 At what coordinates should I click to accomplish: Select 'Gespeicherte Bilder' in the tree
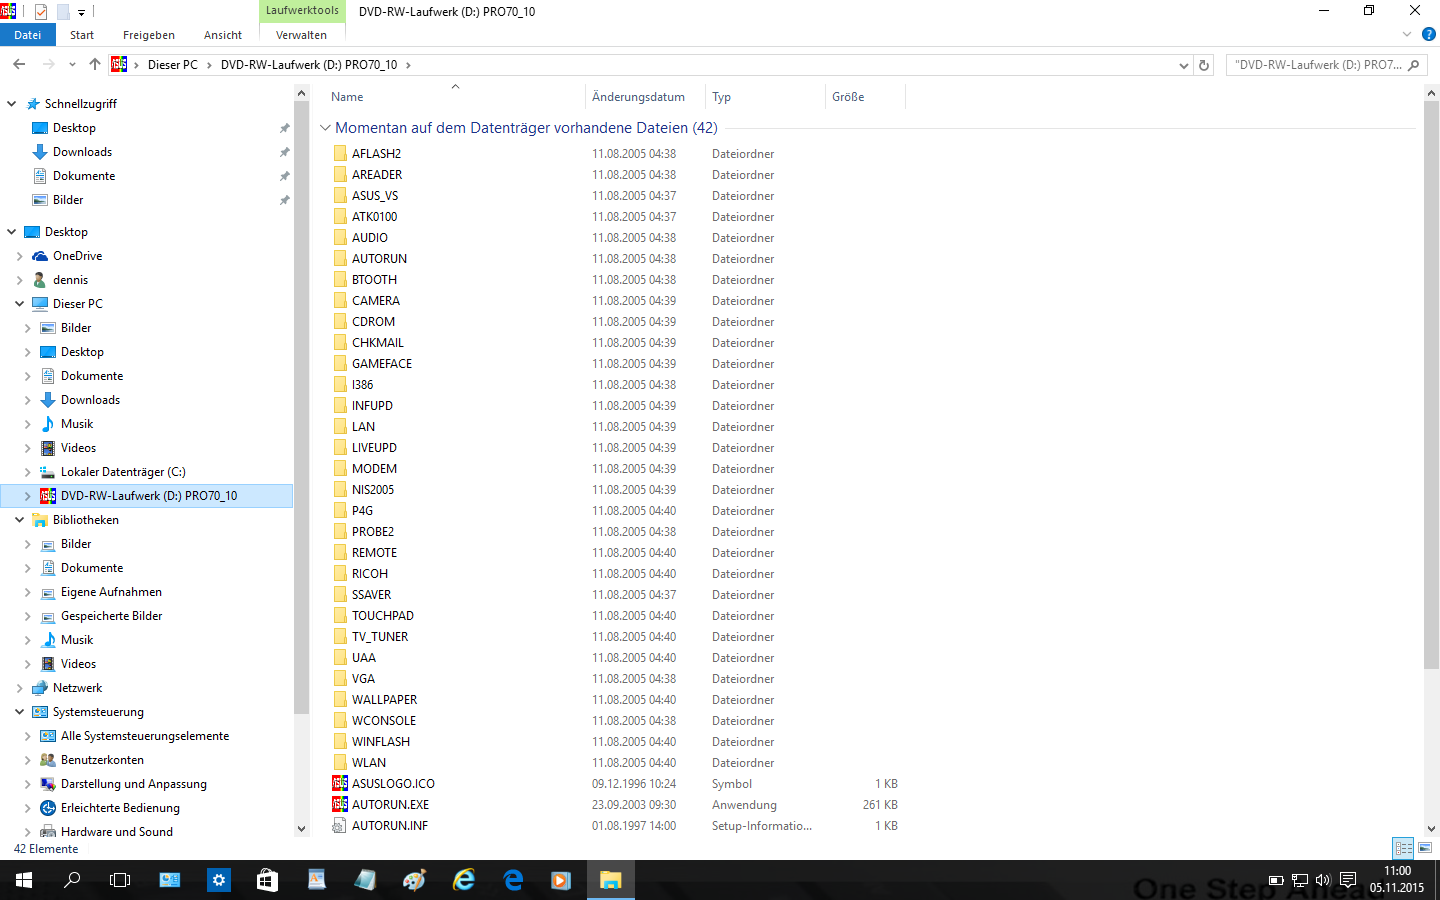(111, 616)
